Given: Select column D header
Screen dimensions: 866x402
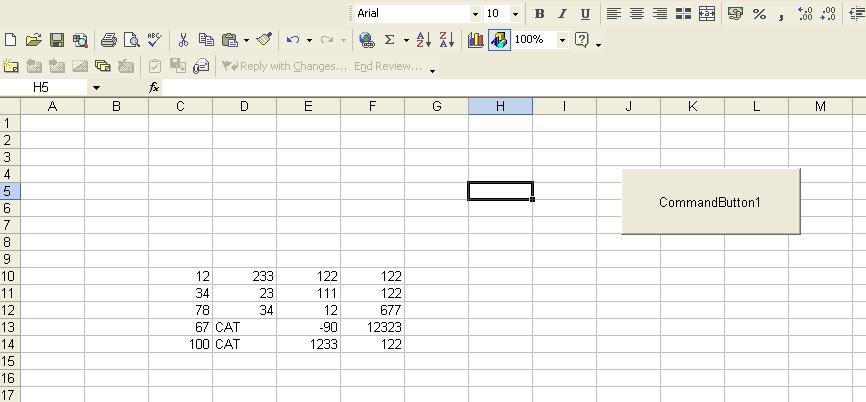Looking at the screenshot, I should (244, 106).
